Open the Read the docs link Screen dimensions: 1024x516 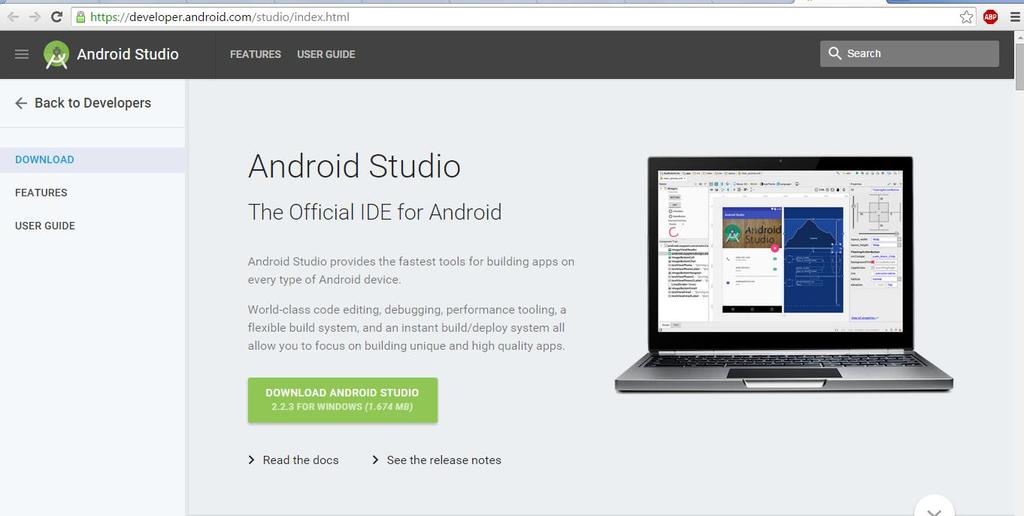tap(300, 460)
